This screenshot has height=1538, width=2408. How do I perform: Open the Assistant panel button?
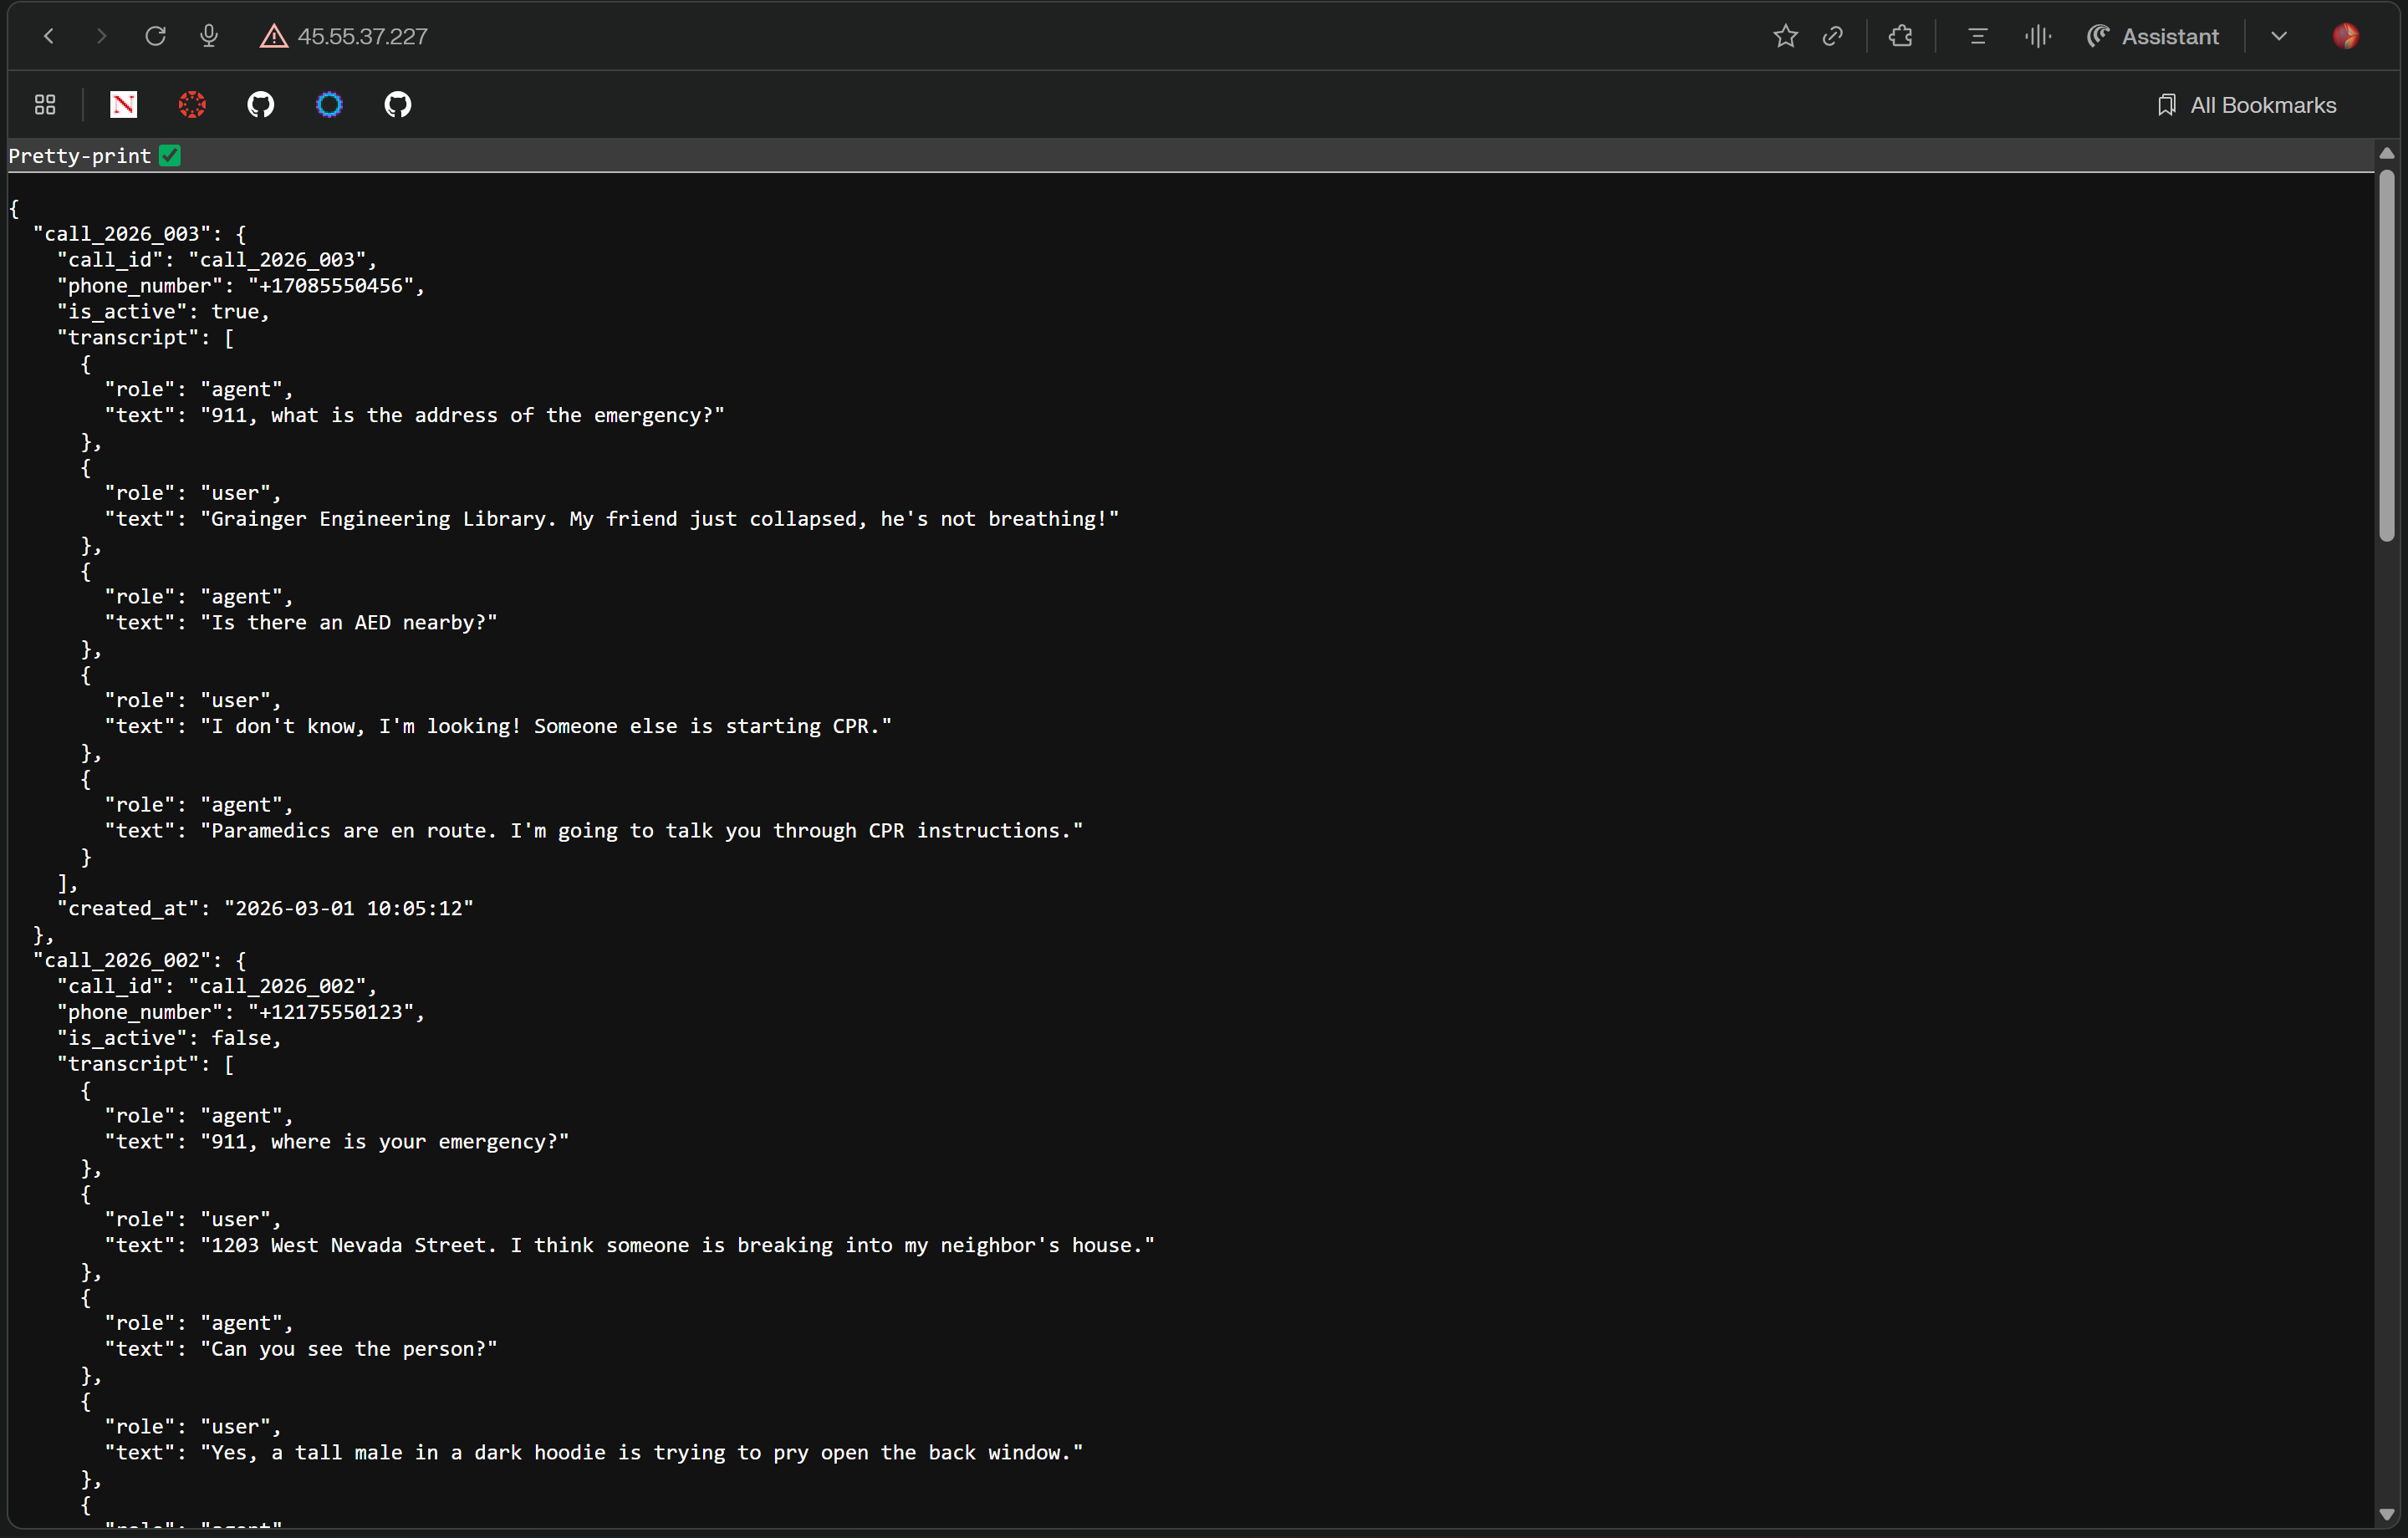click(2153, 37)
